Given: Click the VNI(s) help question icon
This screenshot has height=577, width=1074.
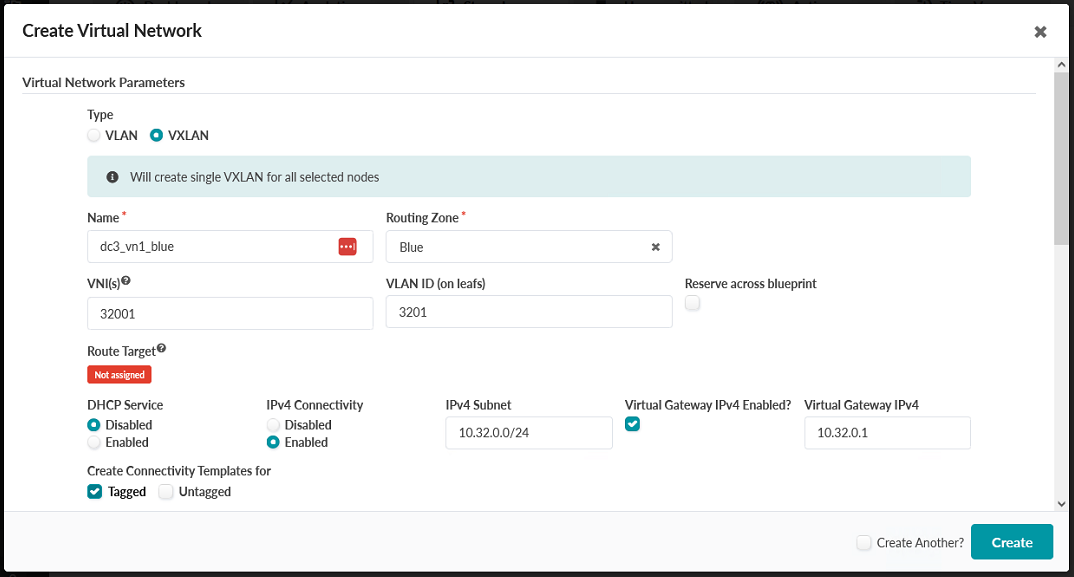Looking at the screenshot, I should click(x=126, y=282).
